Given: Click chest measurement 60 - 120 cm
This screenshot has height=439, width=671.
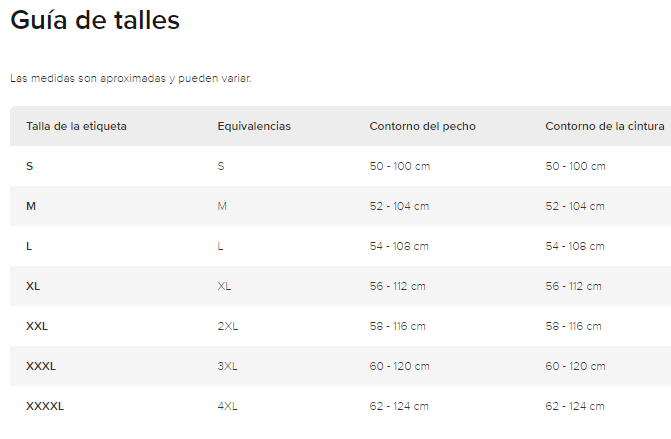Looking at the screenshot, I should (399, 366).
